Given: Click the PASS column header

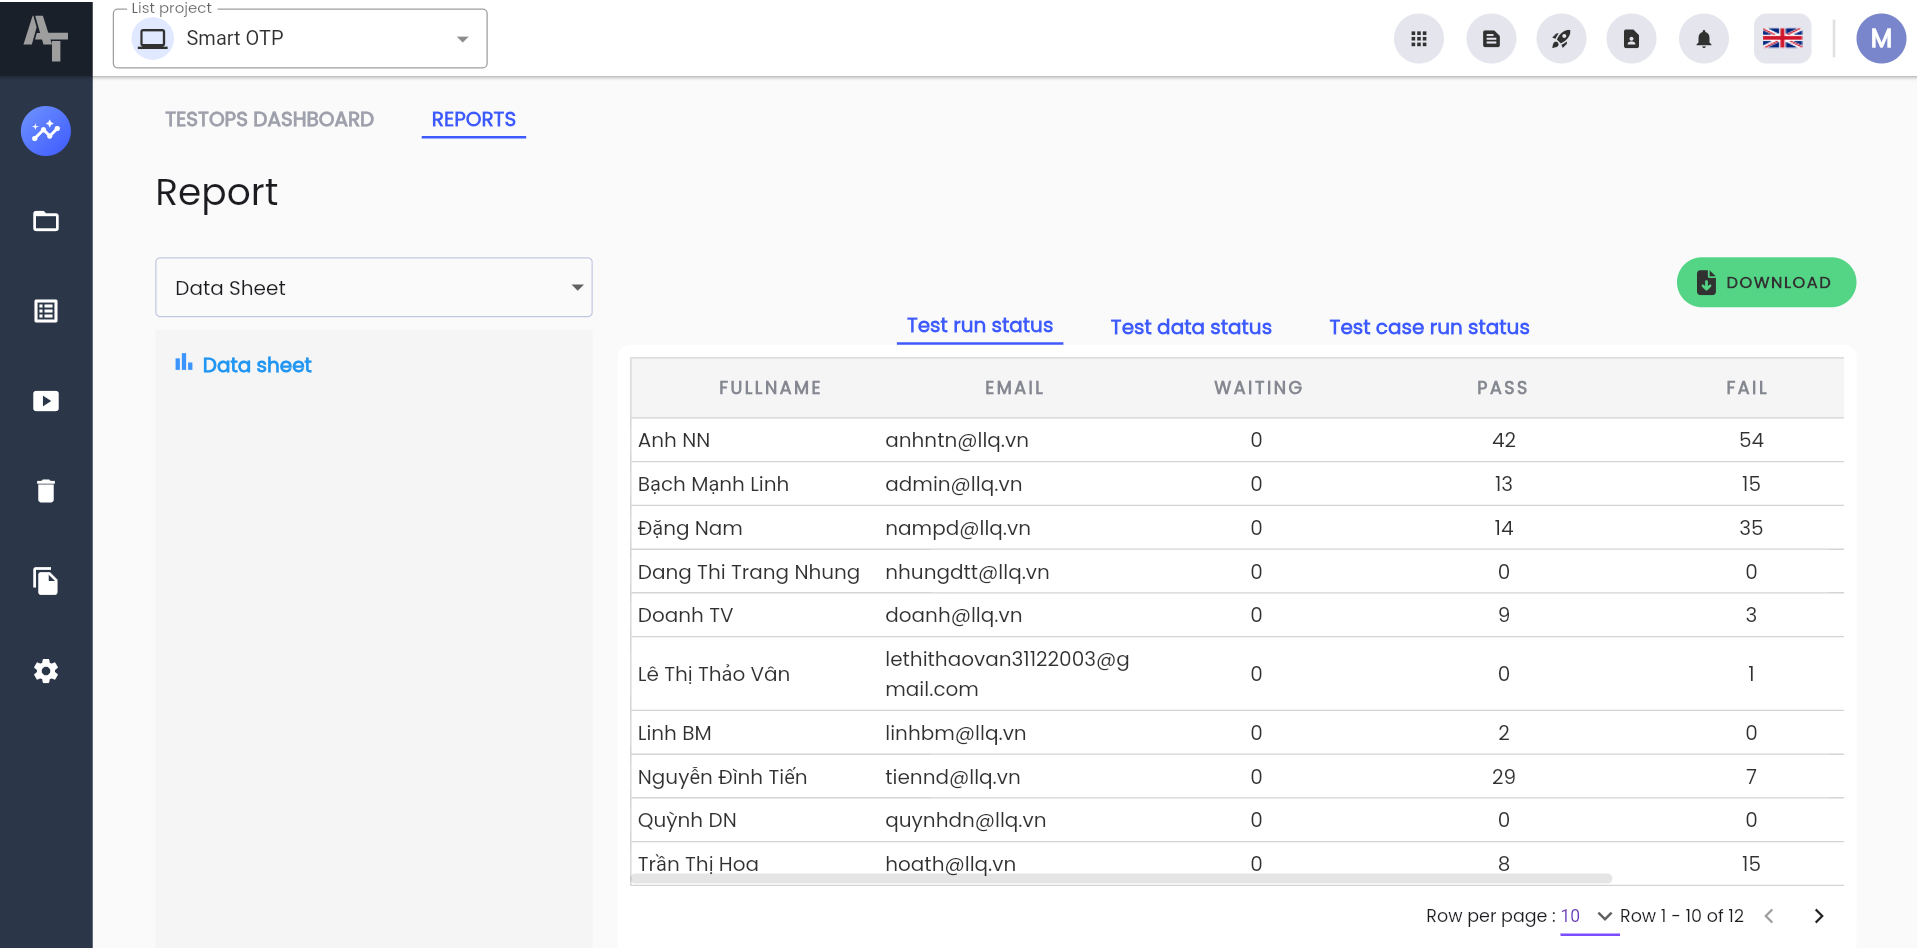Looking at the screenshot, I should pyautogui.click(x=1502, y=388).
